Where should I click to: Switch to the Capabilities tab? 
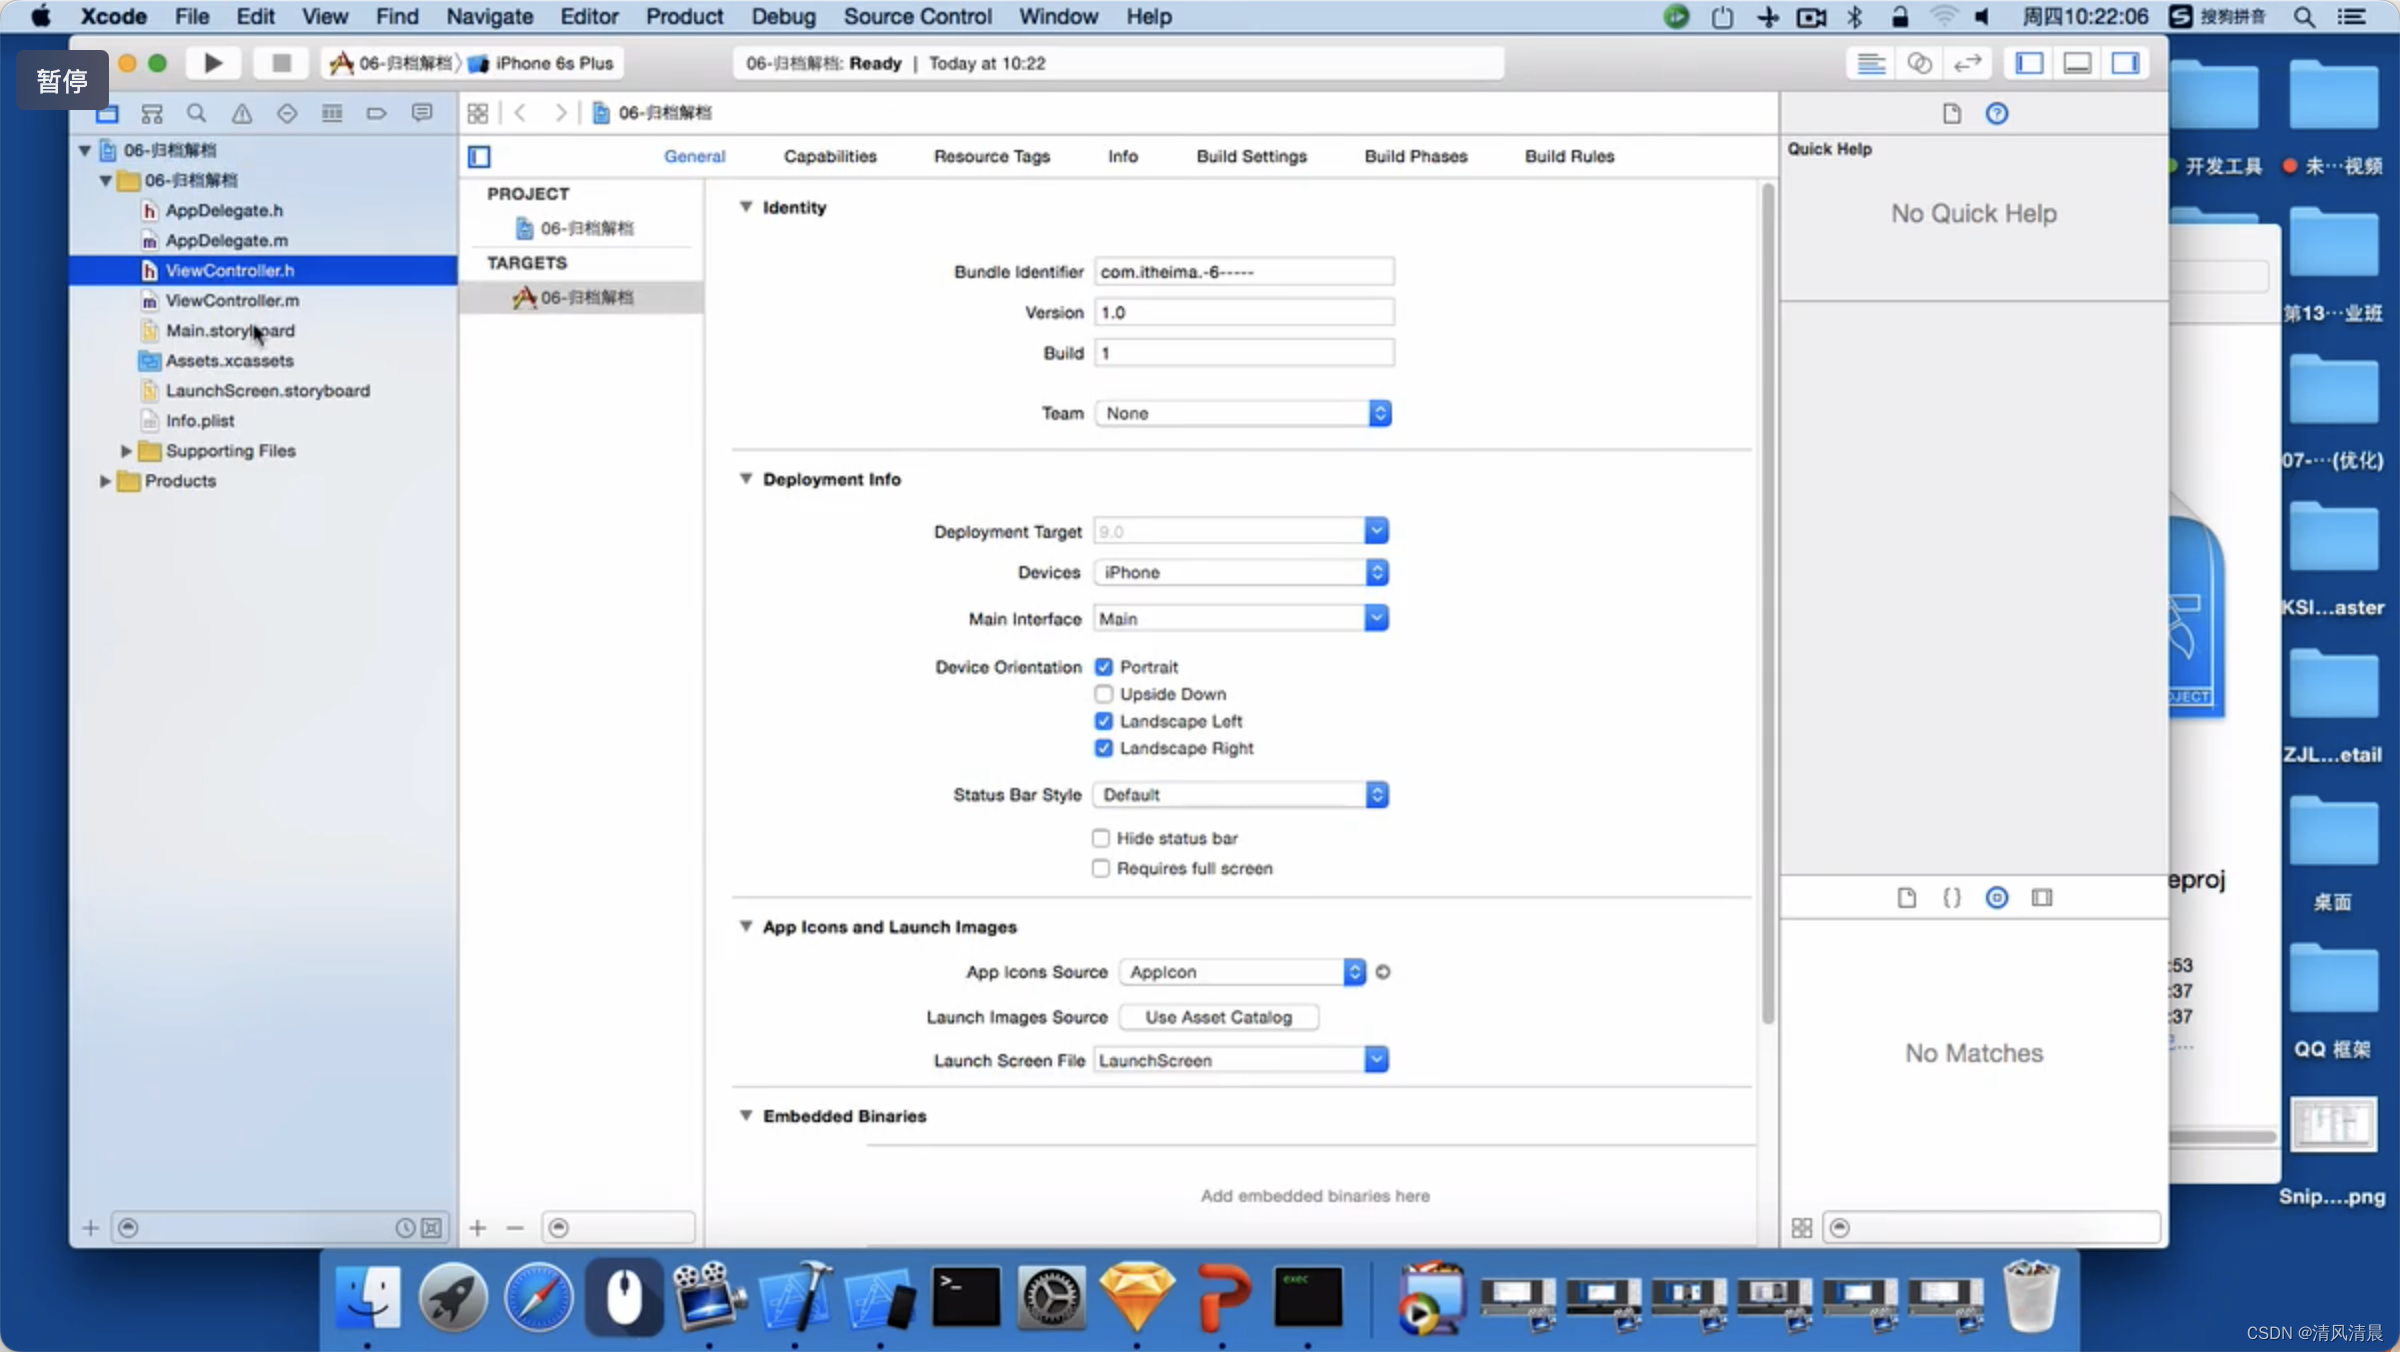point(830,156)
